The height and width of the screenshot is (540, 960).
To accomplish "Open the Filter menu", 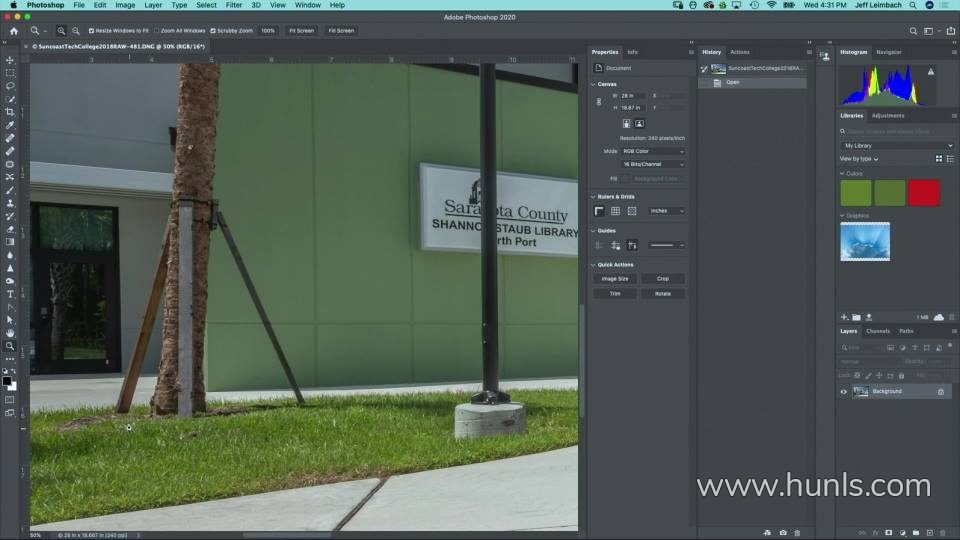I will coord(233,5).
